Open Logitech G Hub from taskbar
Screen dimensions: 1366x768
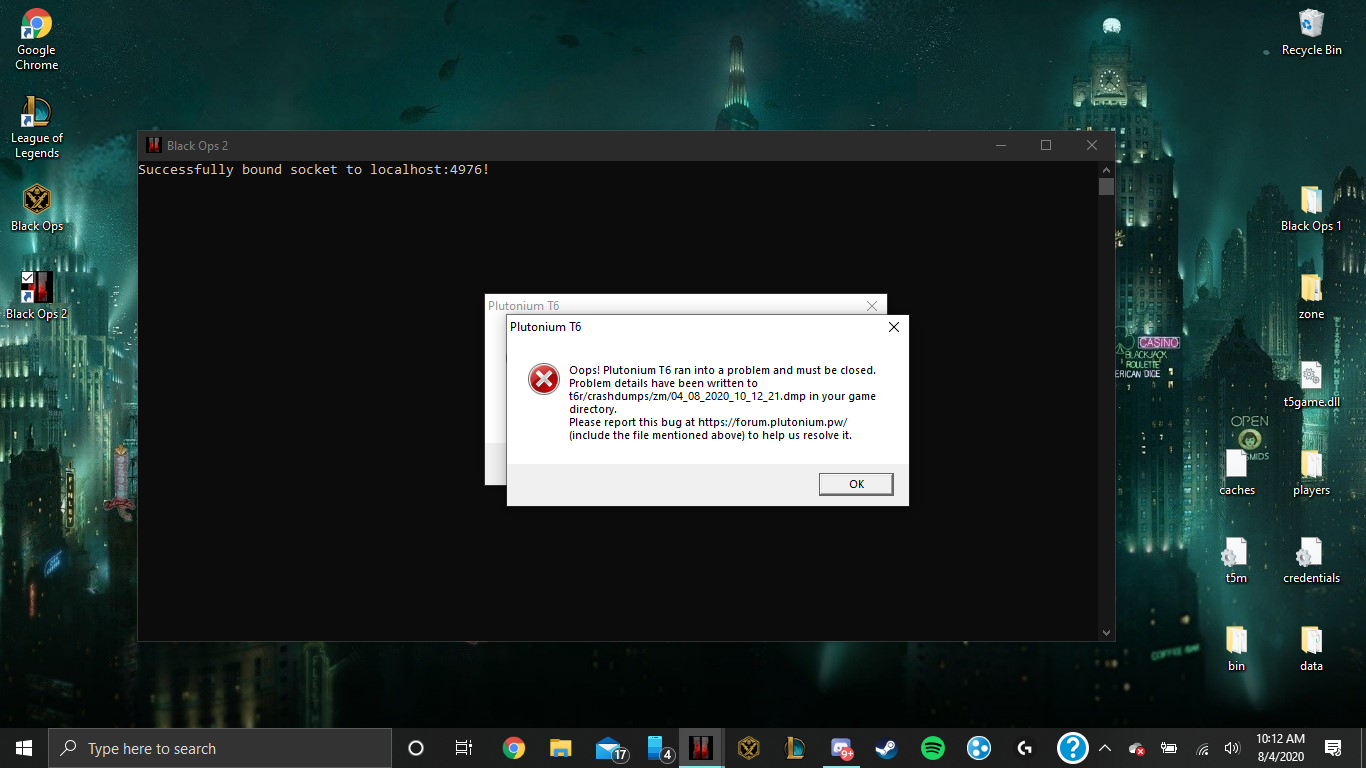coord(1025,748)
